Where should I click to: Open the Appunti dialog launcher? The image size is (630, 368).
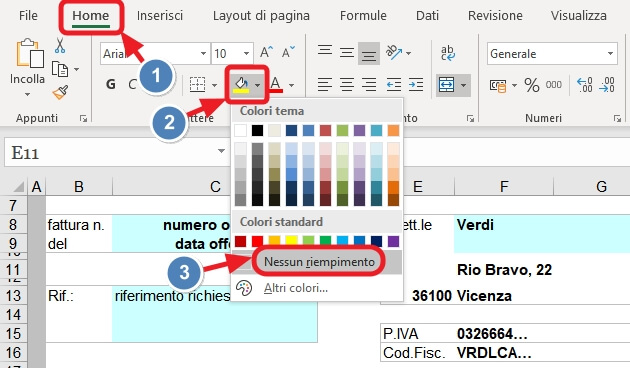[x=83, y=118]
